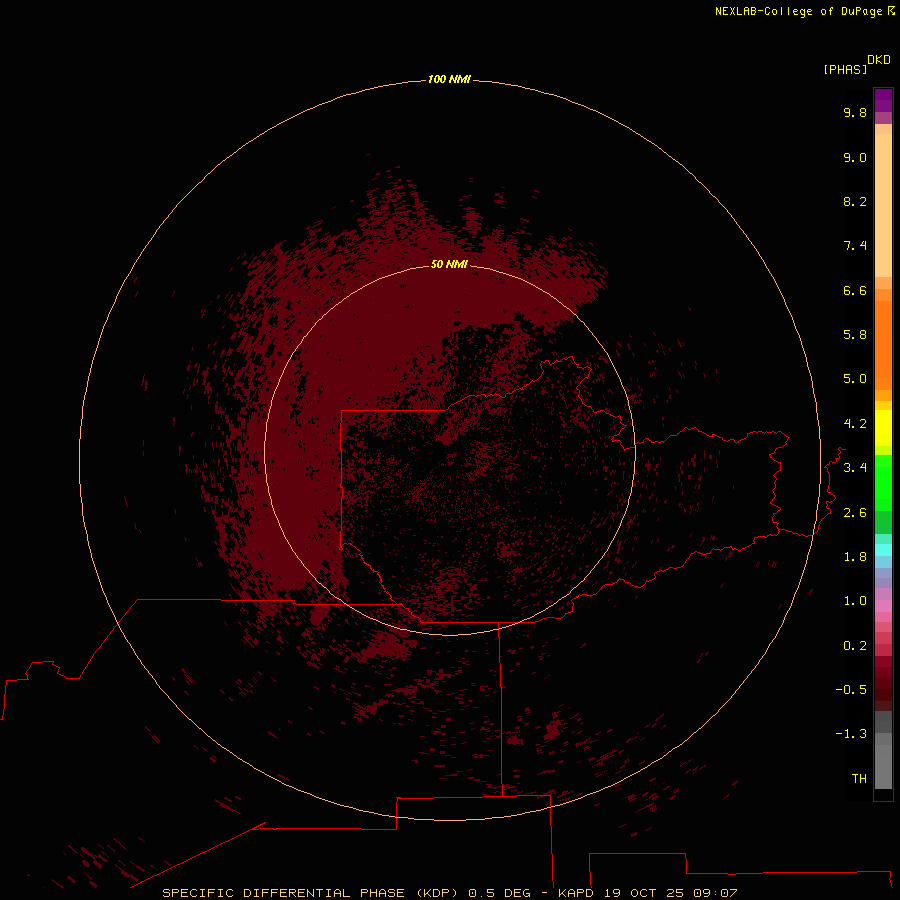
Task: Click the bright green band in the color bar
Action: pos(883,483)
